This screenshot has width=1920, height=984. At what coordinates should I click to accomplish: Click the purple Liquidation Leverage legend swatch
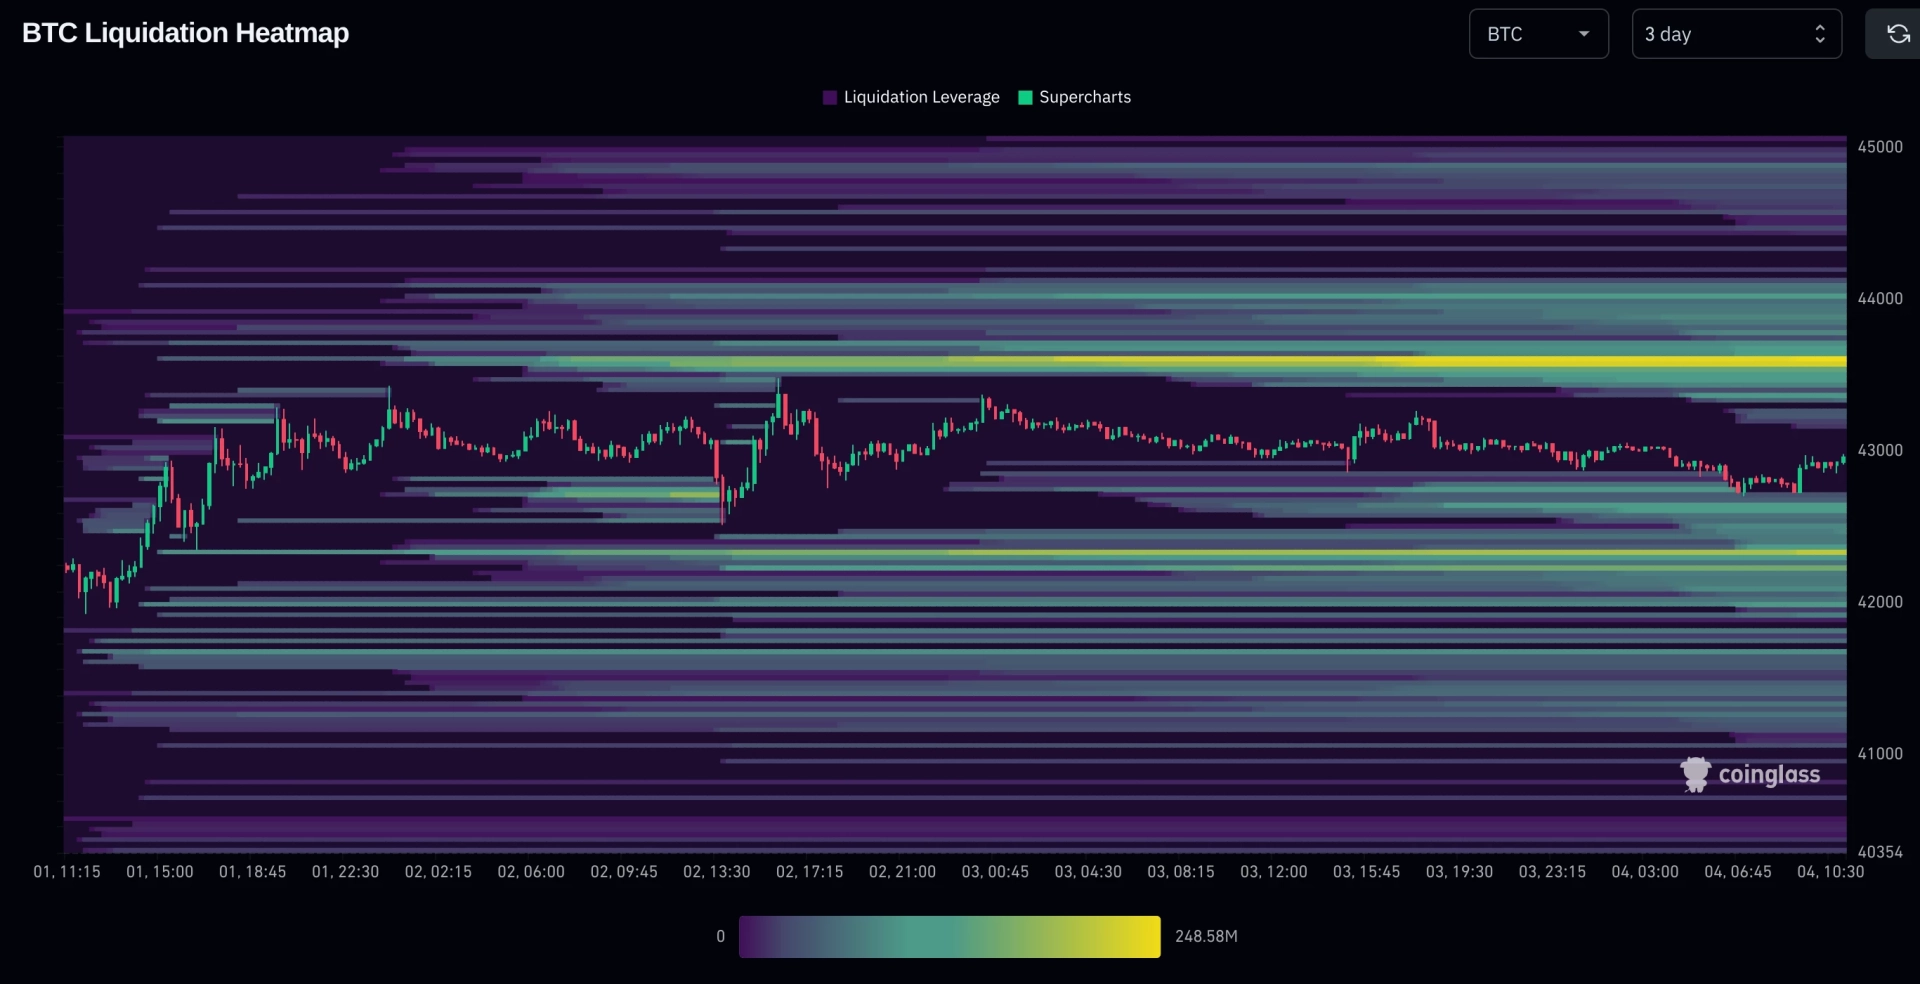click(830, 97)
